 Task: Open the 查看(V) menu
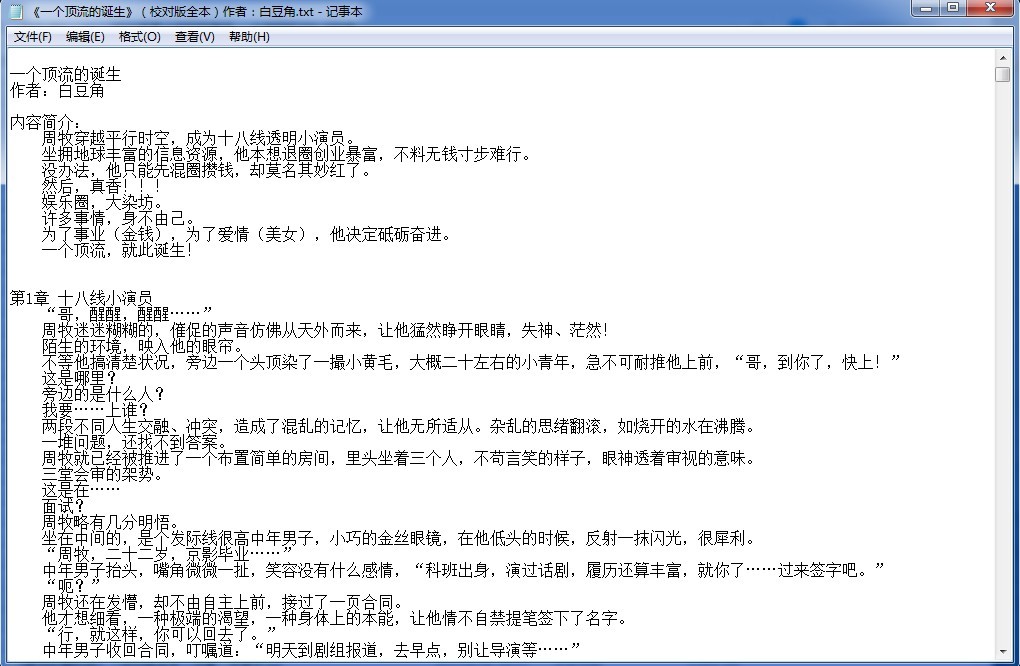click(x=195, y=37)
